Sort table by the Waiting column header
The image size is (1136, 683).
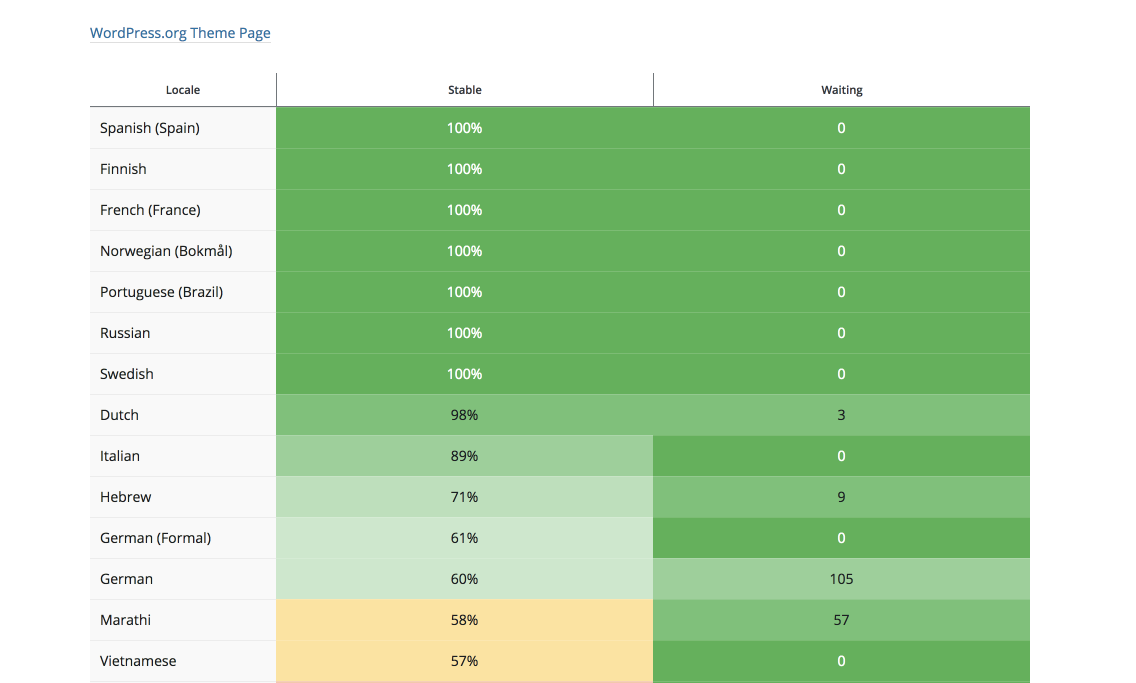841,90
